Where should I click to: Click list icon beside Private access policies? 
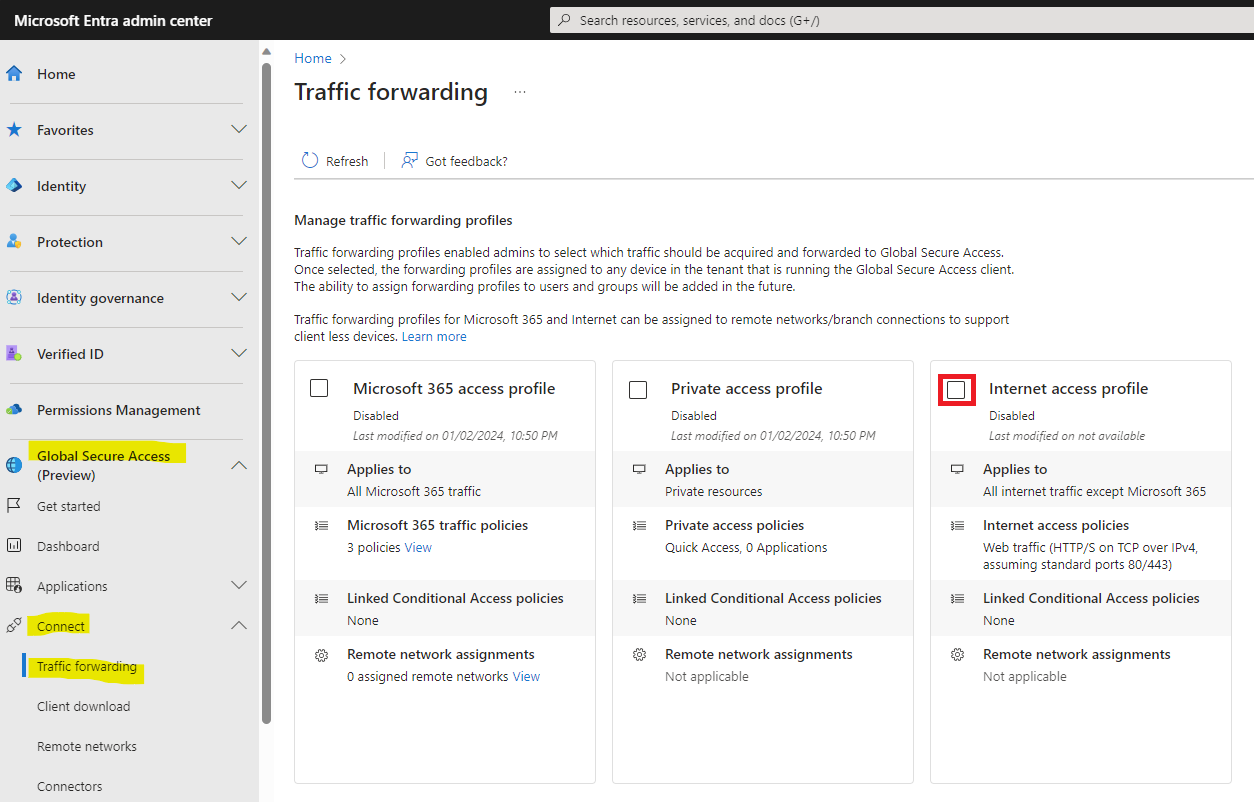tap(639, 525)
